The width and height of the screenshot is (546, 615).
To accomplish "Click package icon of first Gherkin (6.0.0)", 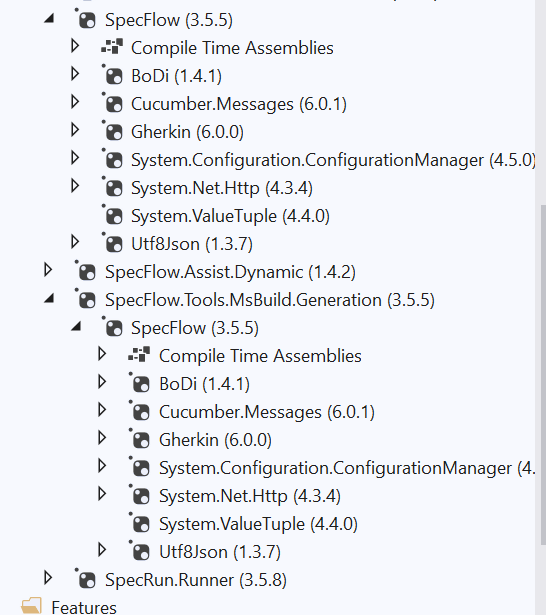I will pyautogui.click(x=113, y=131).
